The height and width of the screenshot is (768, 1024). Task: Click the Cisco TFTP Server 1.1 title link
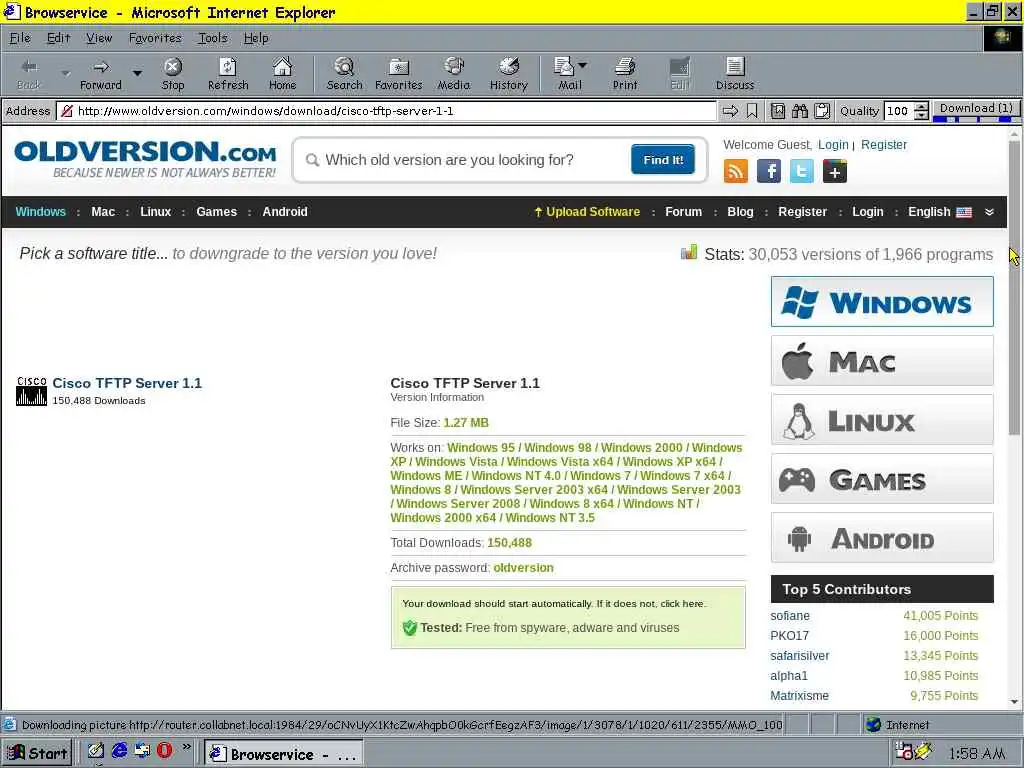tap(127, 383)
